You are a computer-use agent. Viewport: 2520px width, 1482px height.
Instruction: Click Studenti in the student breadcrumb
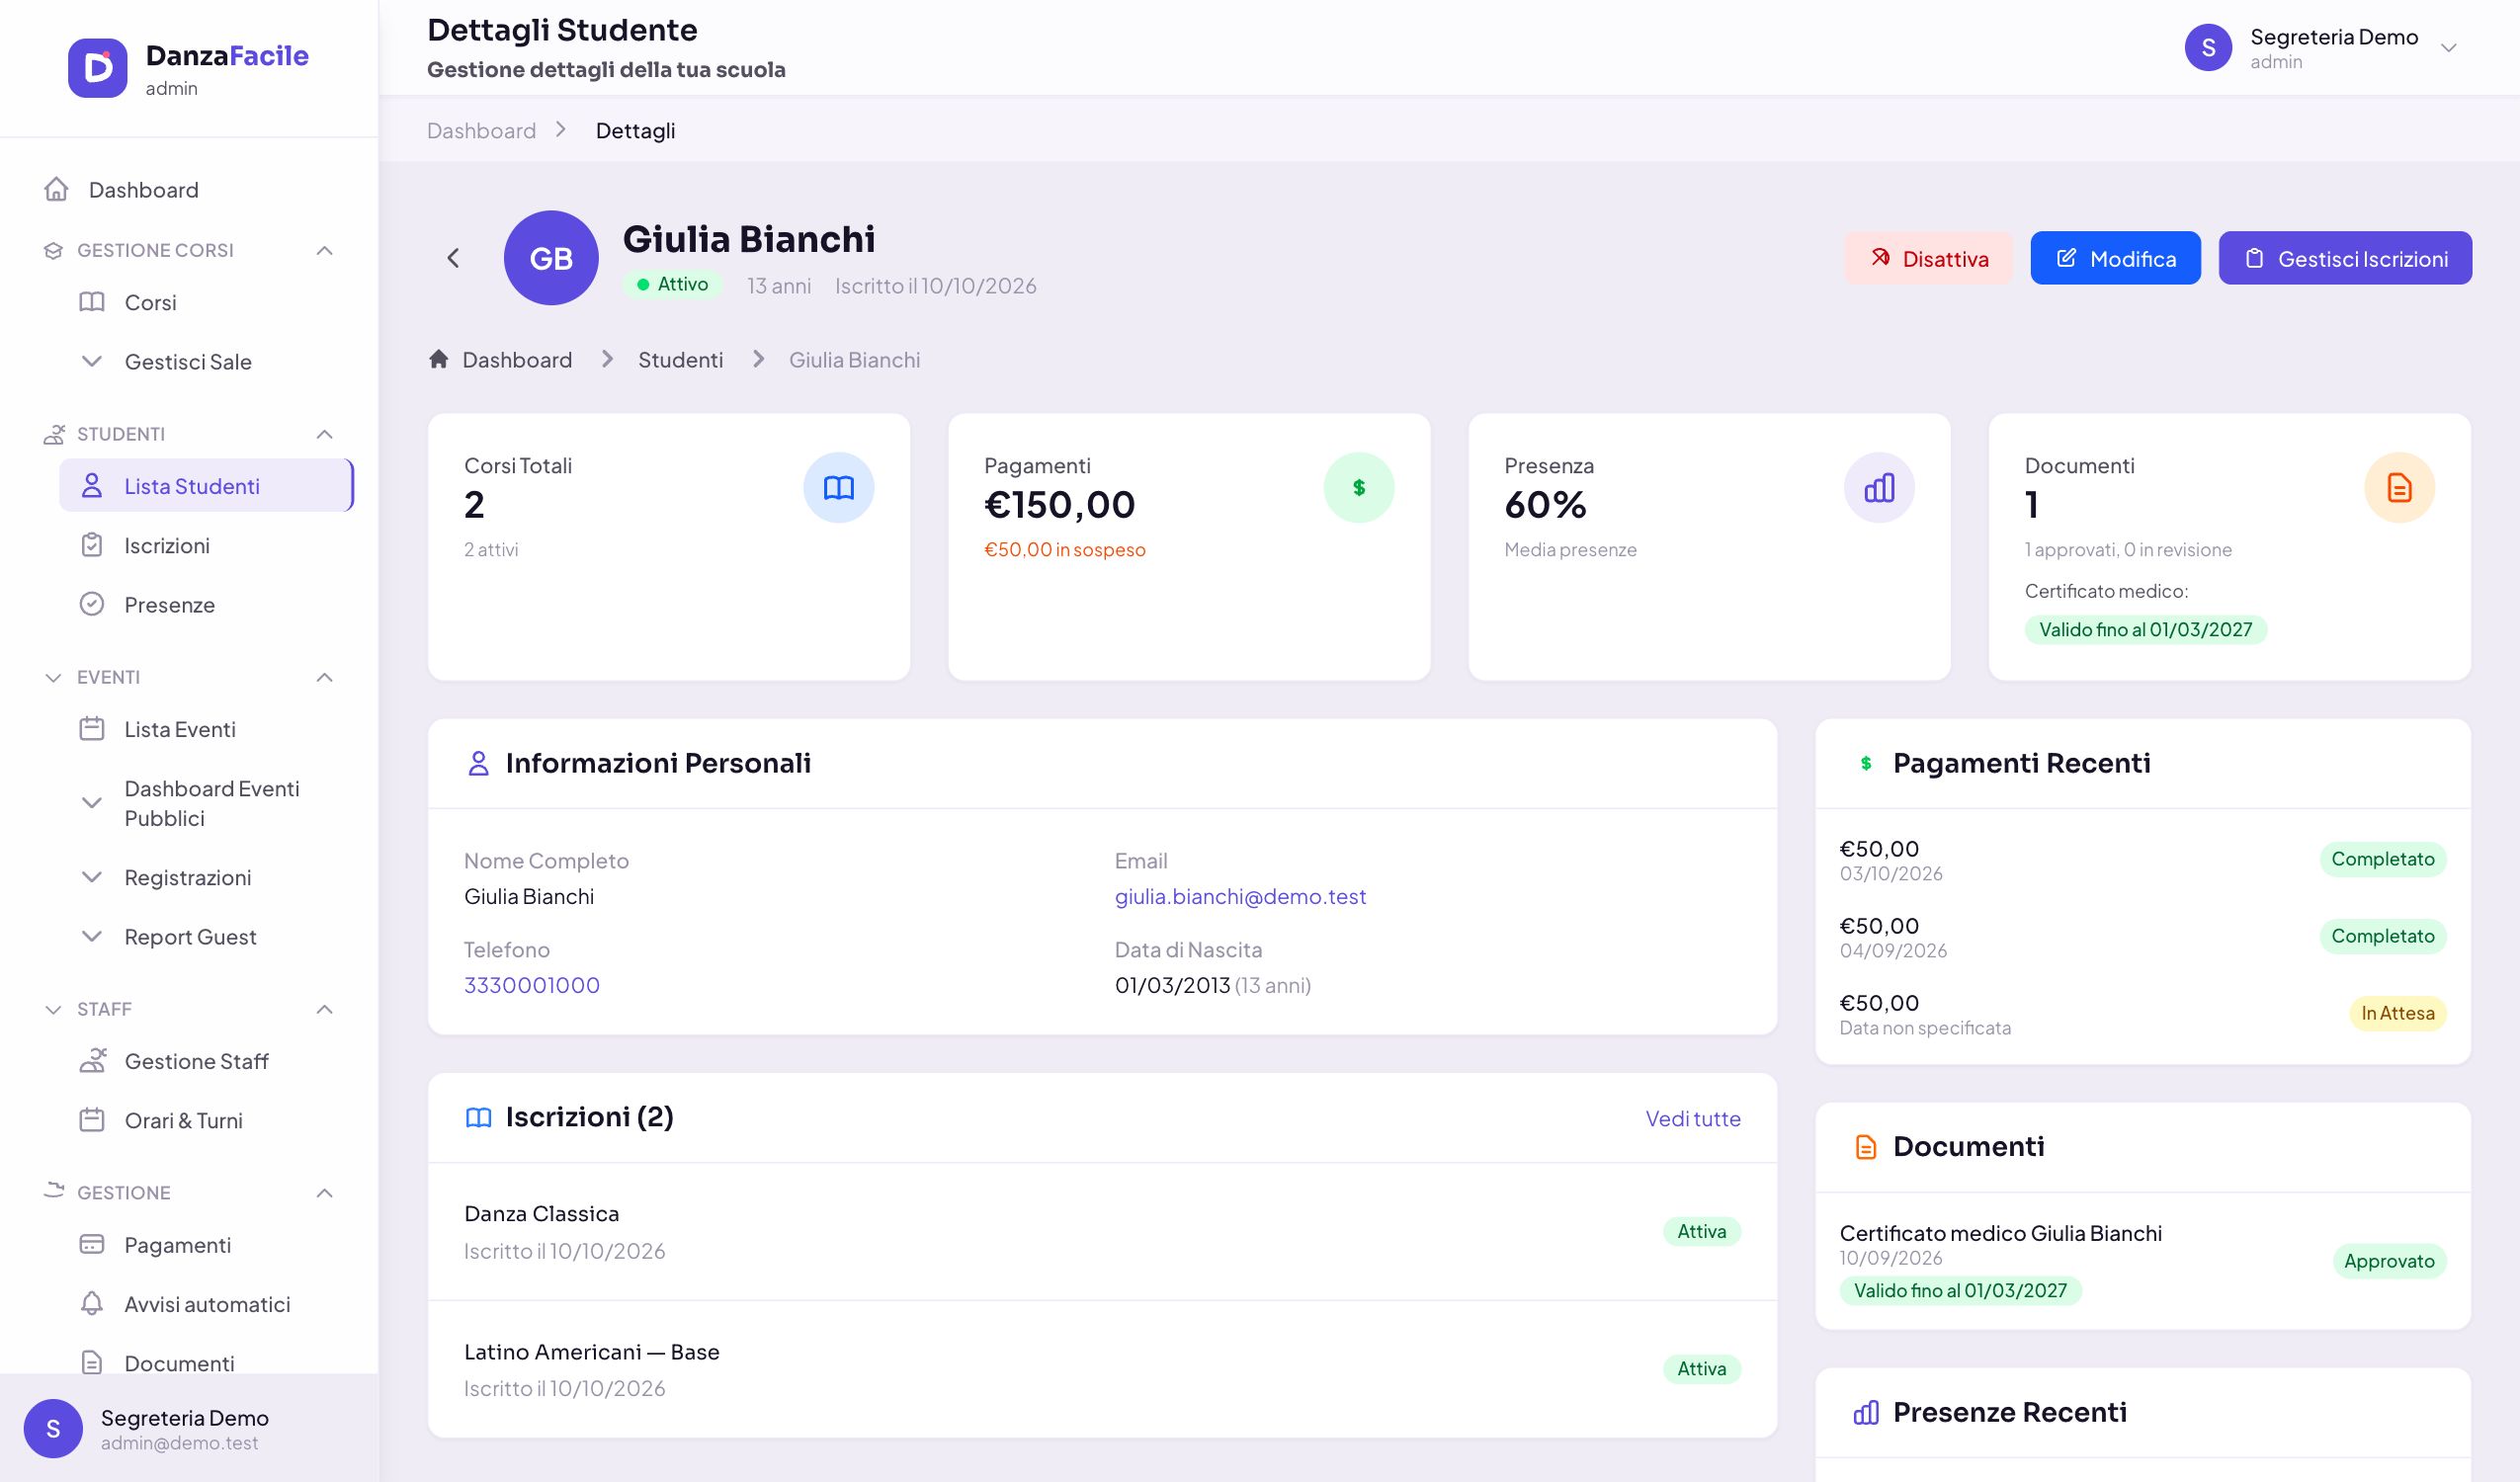(680, 359)
